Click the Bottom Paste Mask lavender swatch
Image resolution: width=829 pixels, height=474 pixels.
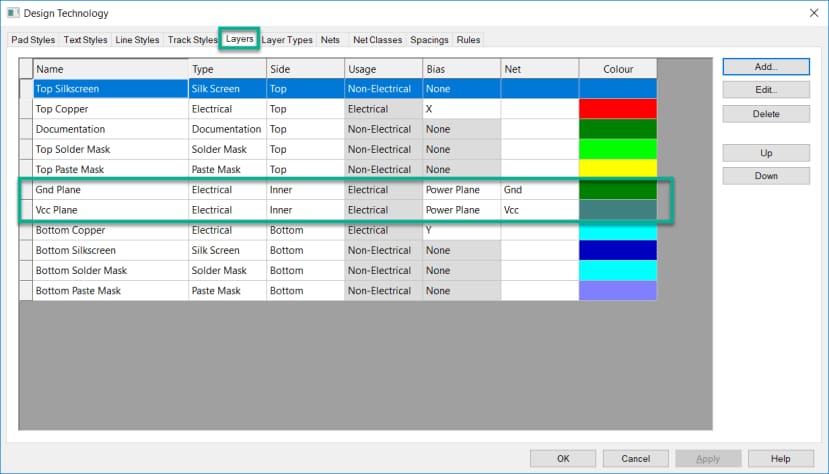pyautogui.click(x=618, y=291)
